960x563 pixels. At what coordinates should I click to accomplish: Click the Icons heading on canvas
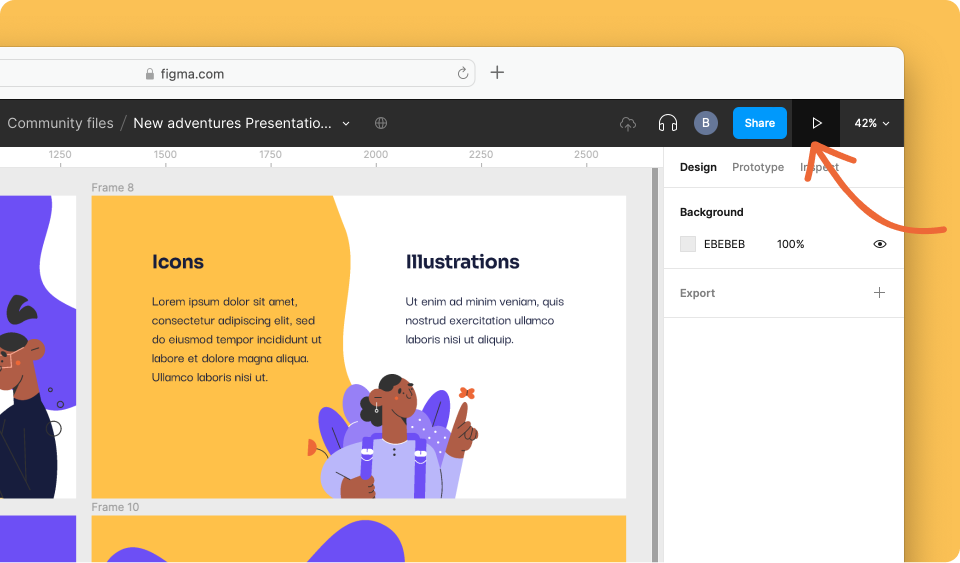(178, 262)
